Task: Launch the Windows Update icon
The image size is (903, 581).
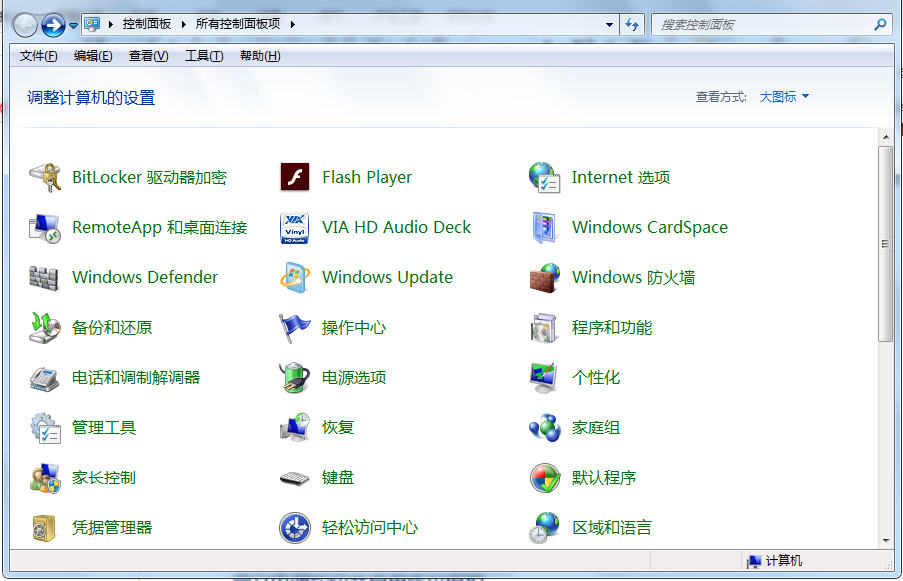Action: (295, 278)
